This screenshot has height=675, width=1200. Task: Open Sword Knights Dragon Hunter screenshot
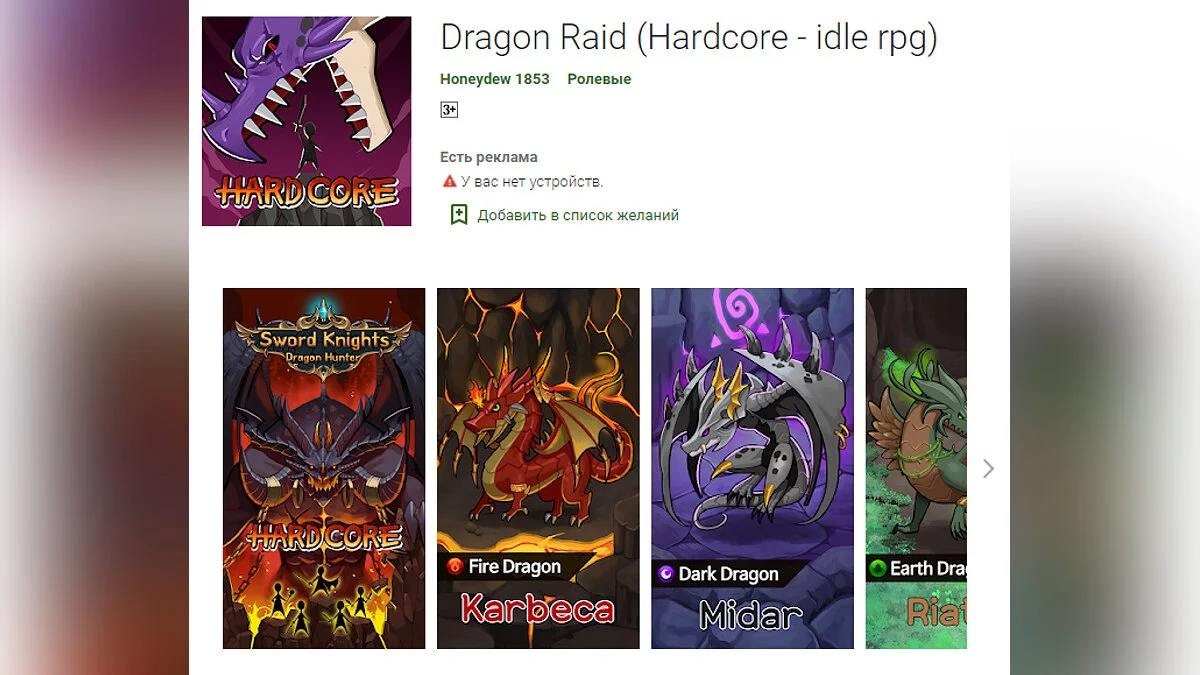pyautogui.click(x=324, y=468)
